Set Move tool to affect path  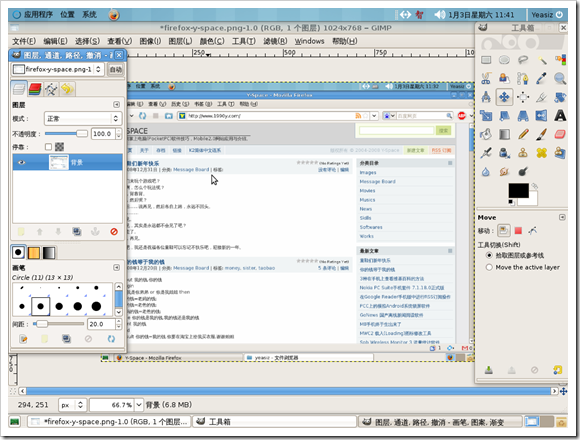point(533,231)
